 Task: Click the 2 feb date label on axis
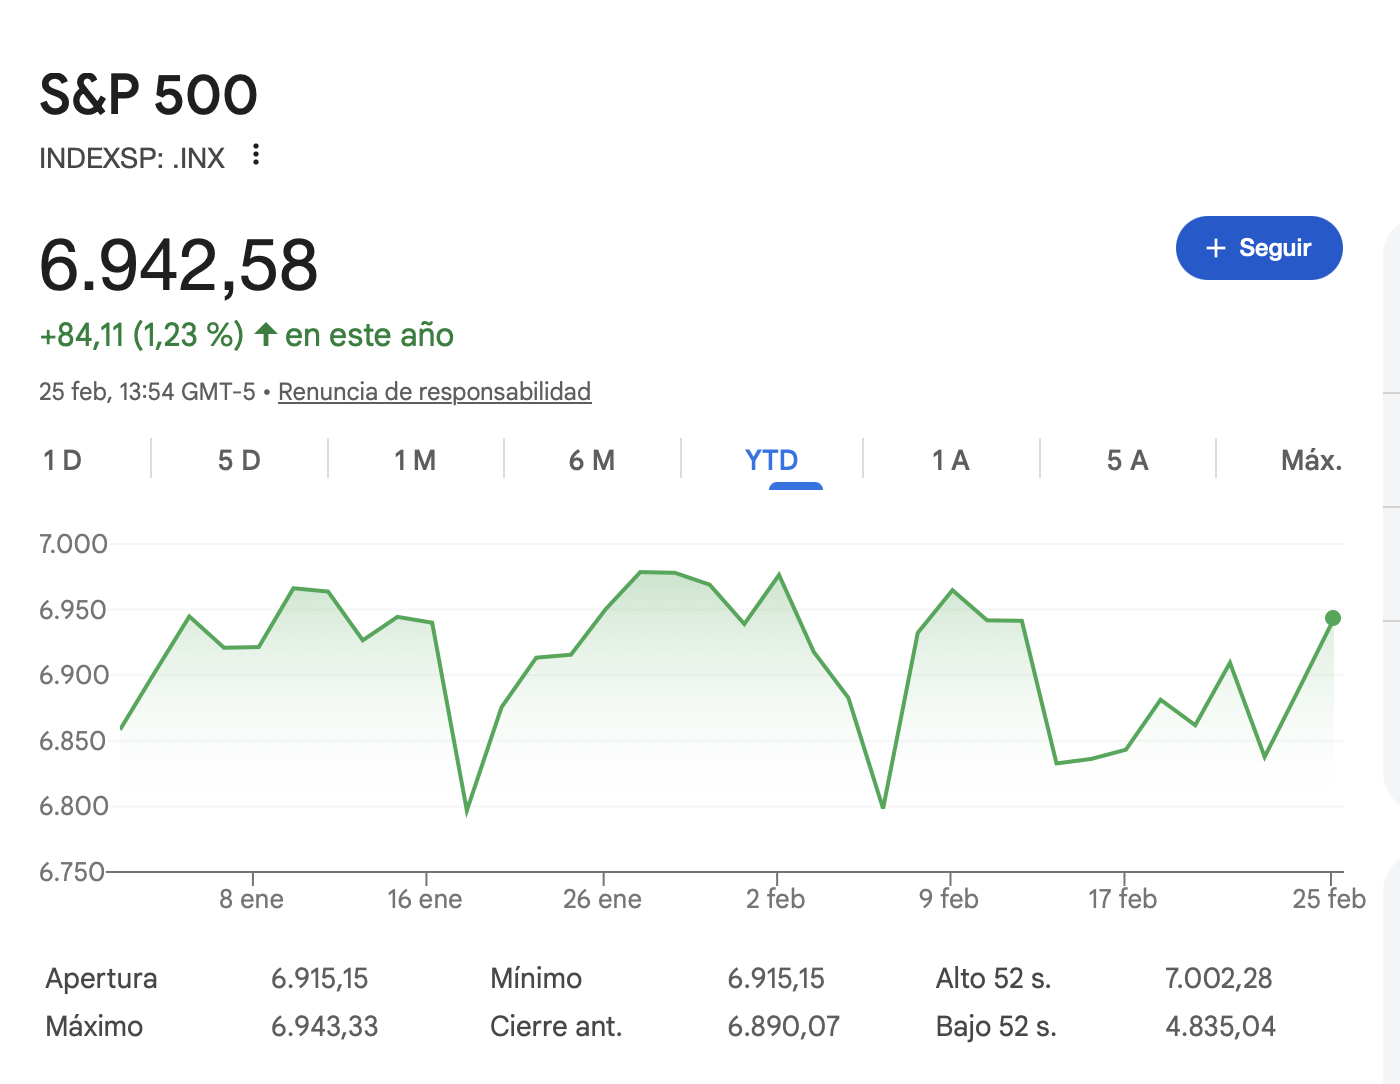pyautogui.click(x=775, y=899)
